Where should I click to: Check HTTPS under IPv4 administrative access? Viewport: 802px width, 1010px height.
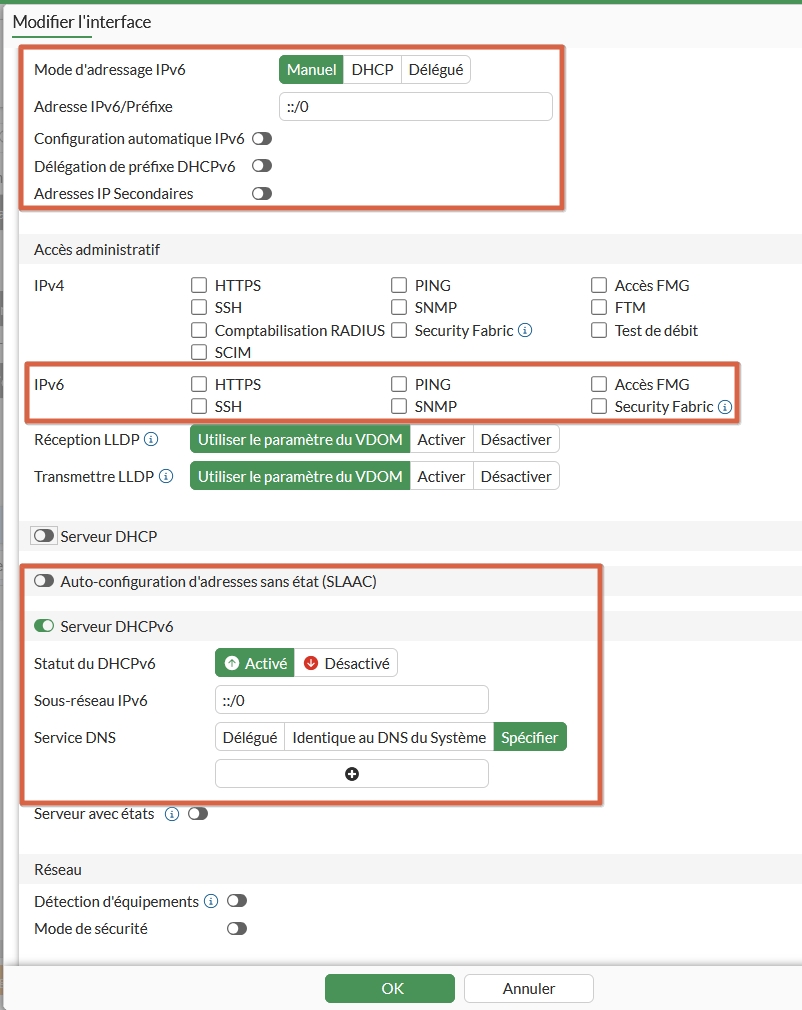pyautogui.click(x=198, y=285)
